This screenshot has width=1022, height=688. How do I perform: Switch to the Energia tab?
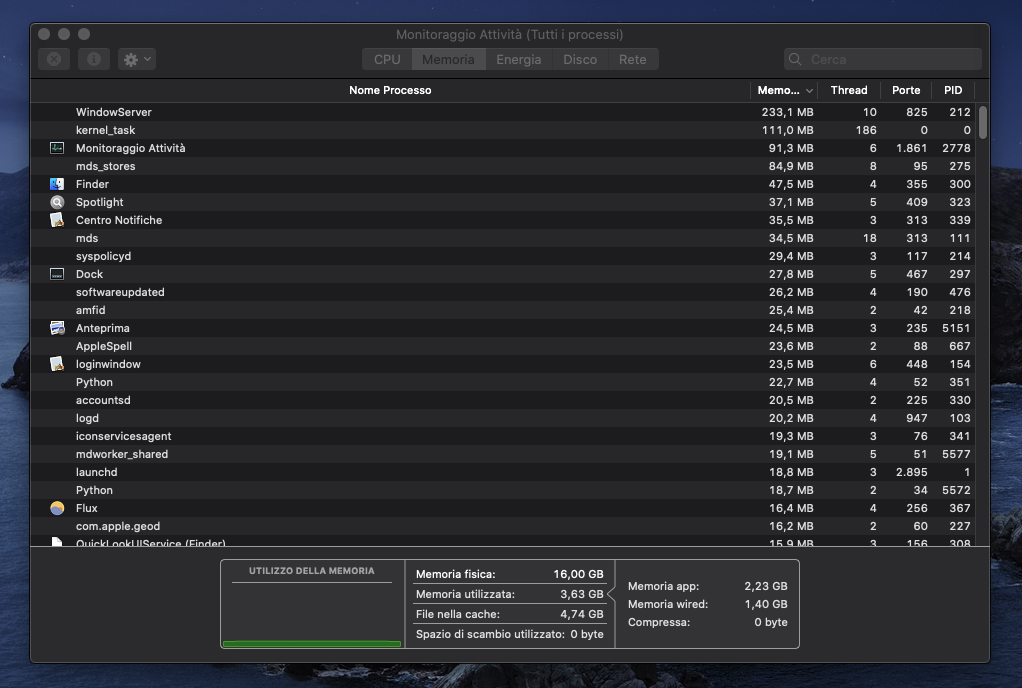click(519, 59)
